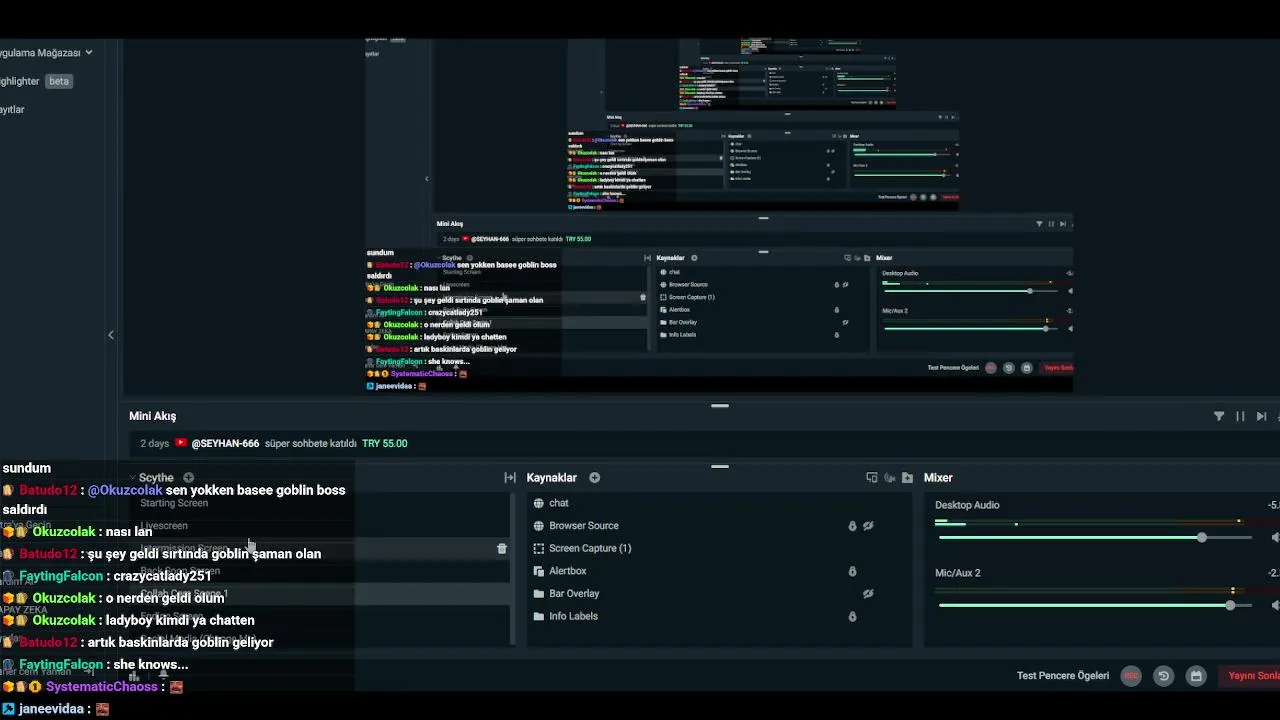Click the scene transitions icon beside Kaynaklar
The width and height of the screenshot is (1280, 720).
point(509,478)
